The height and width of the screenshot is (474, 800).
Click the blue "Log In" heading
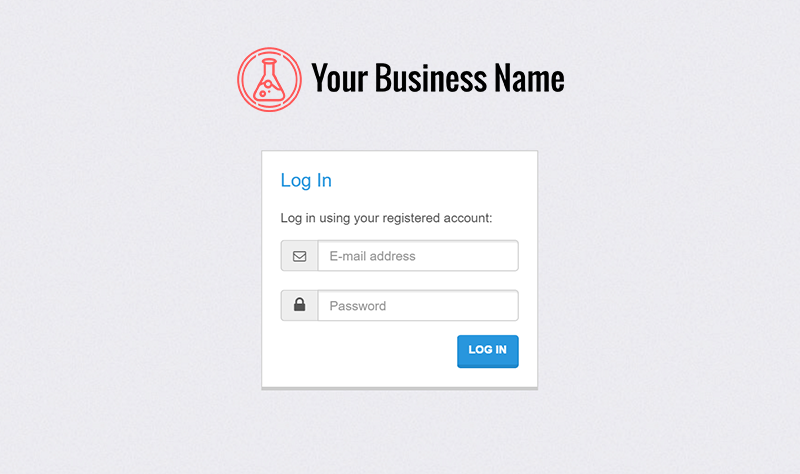click(306, 180)
